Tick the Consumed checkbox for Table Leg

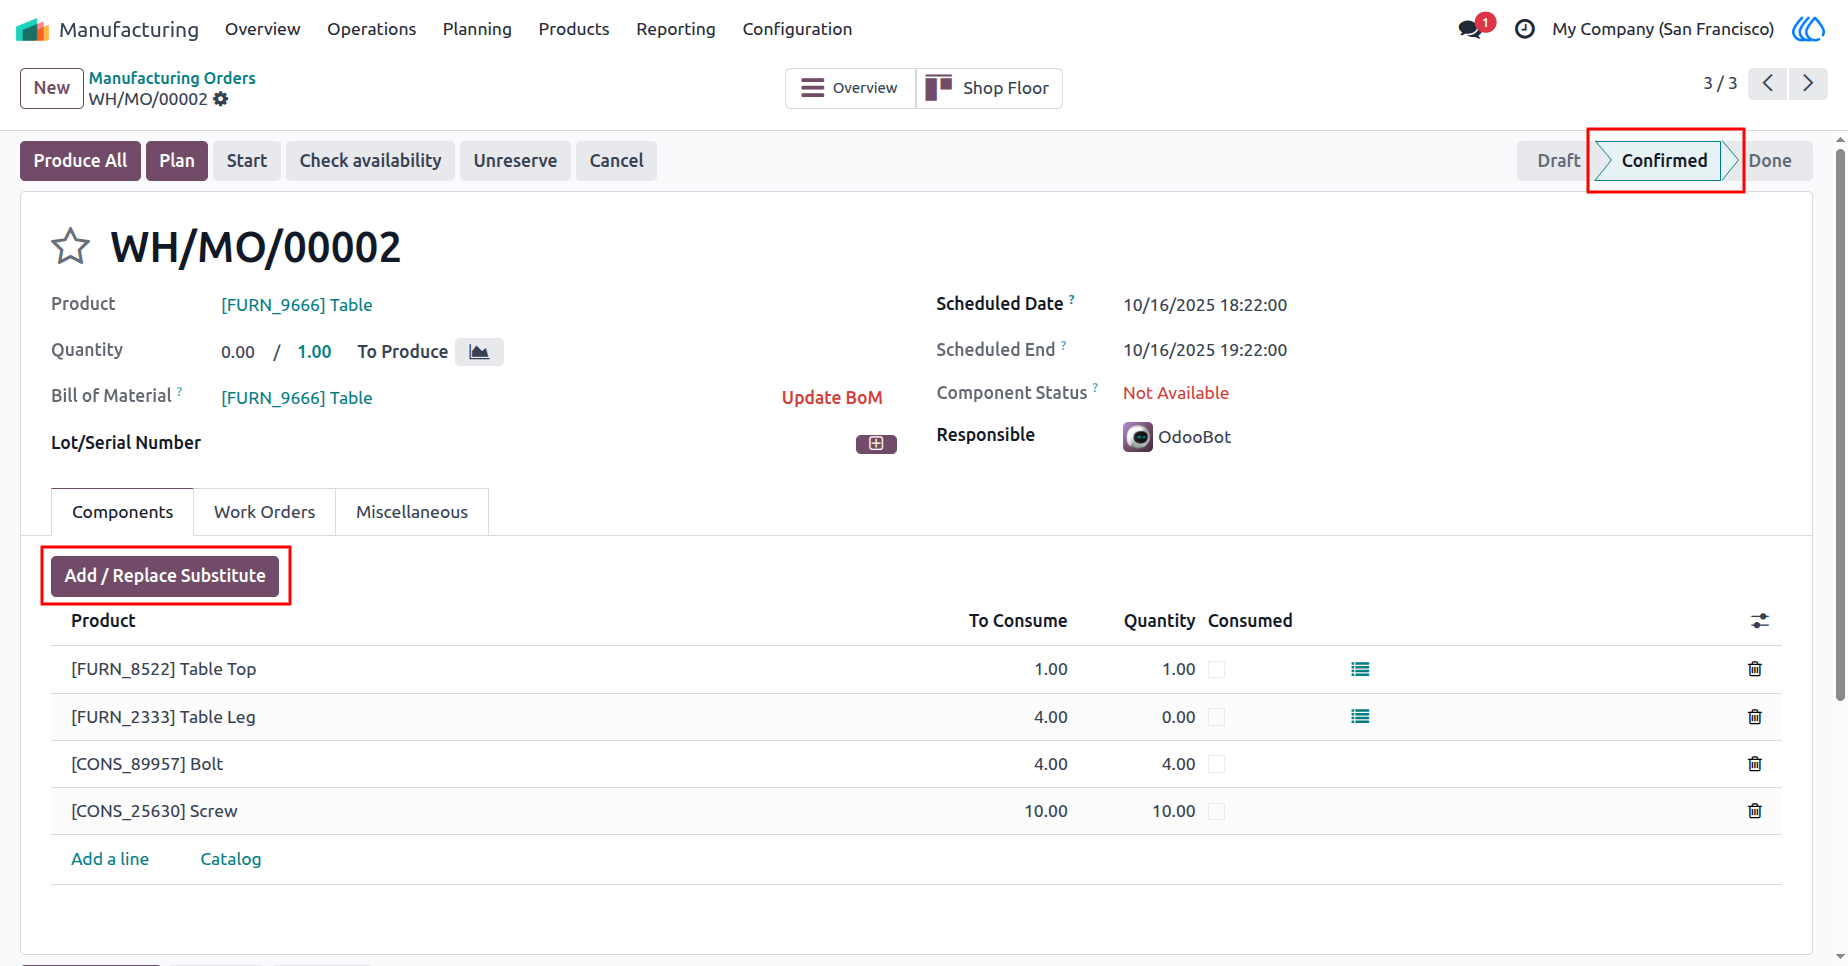point(1216,717)
